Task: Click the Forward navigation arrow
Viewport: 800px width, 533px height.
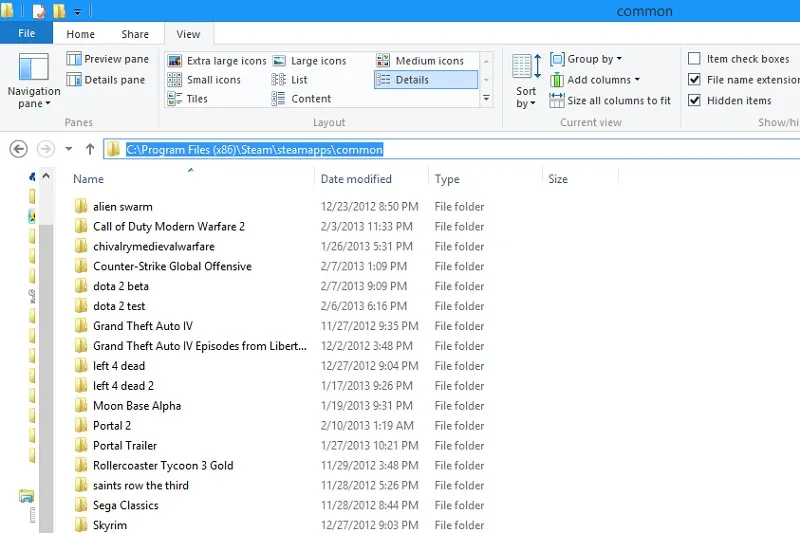Action: tap(46, 149)
